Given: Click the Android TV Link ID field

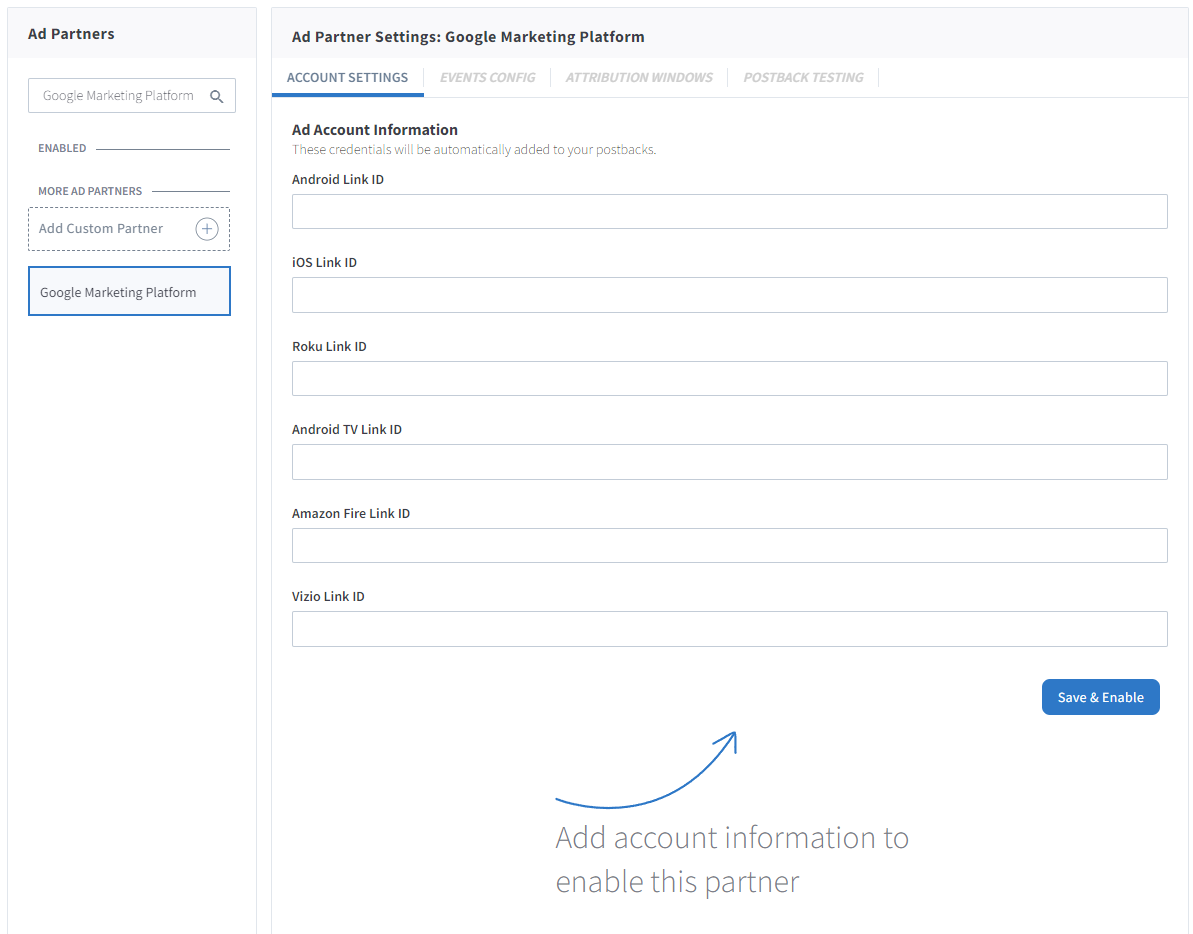Looking at the screenshot, I should pos(730,462).
